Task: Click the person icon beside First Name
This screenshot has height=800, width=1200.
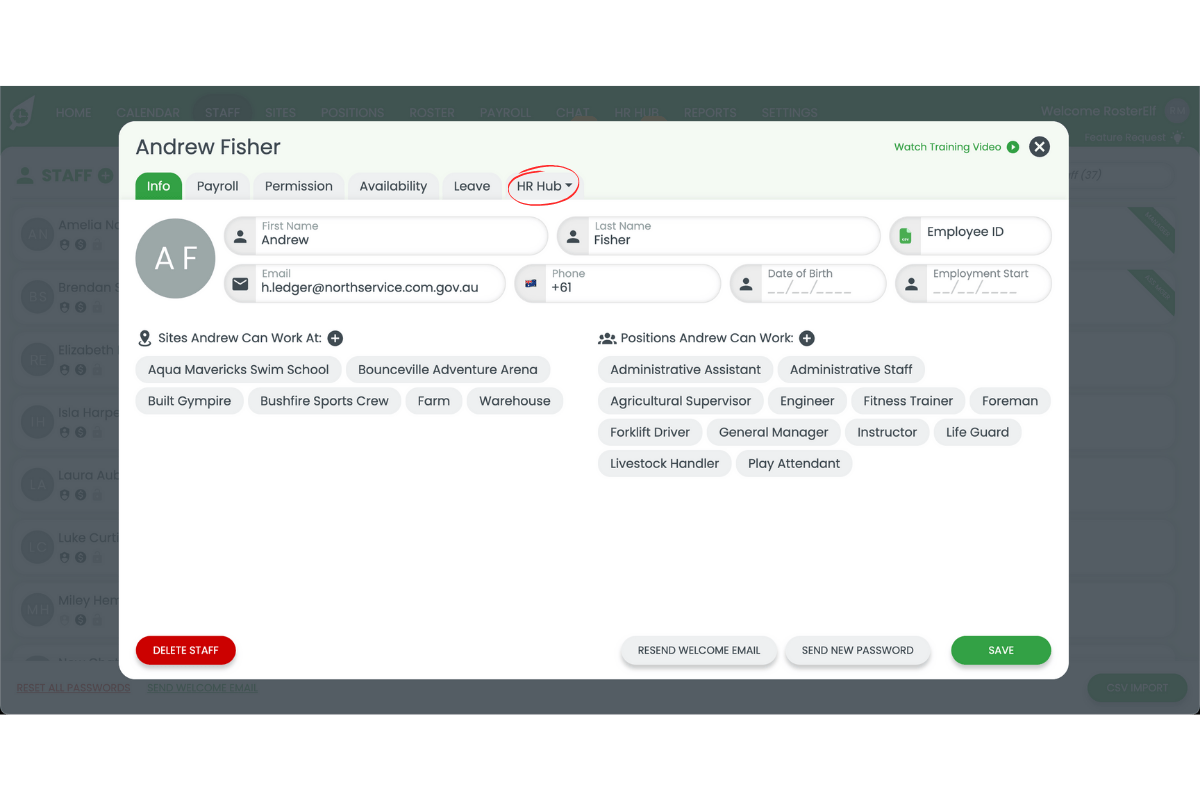Action: (240, 235)
